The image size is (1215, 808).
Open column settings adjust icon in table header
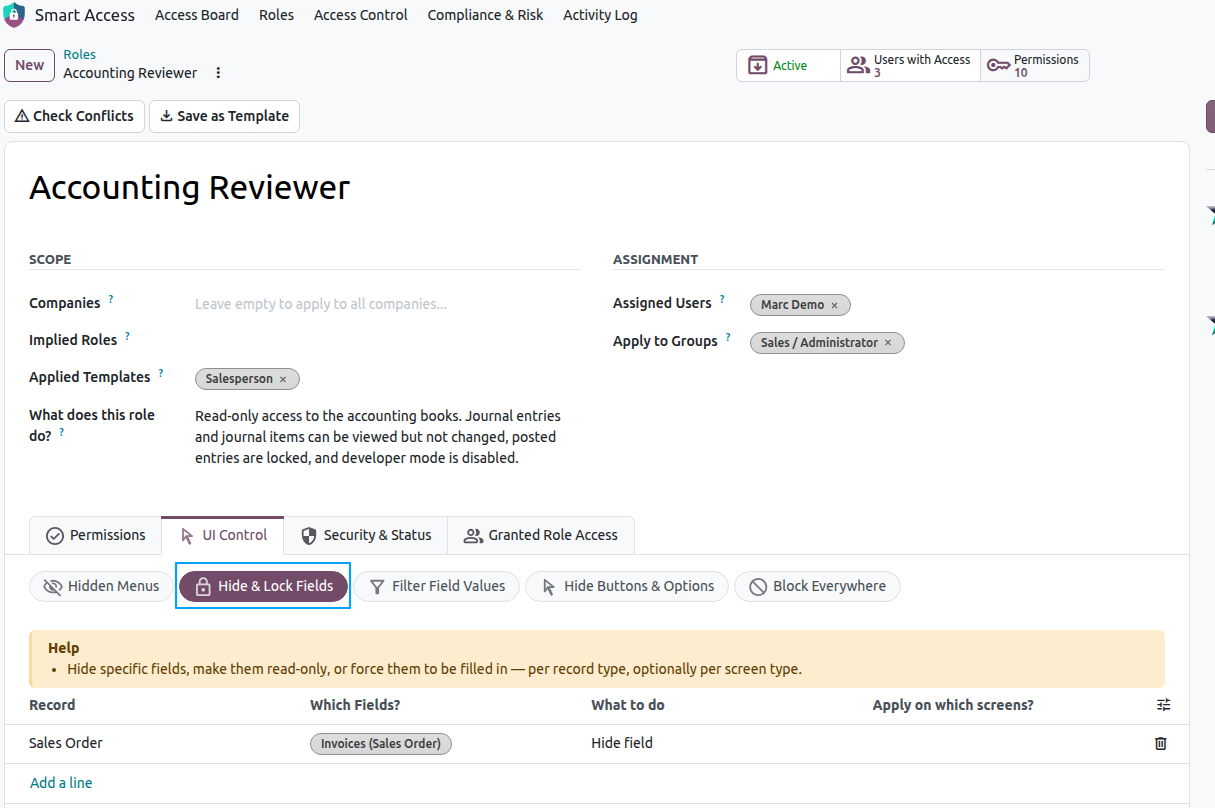1163,705
